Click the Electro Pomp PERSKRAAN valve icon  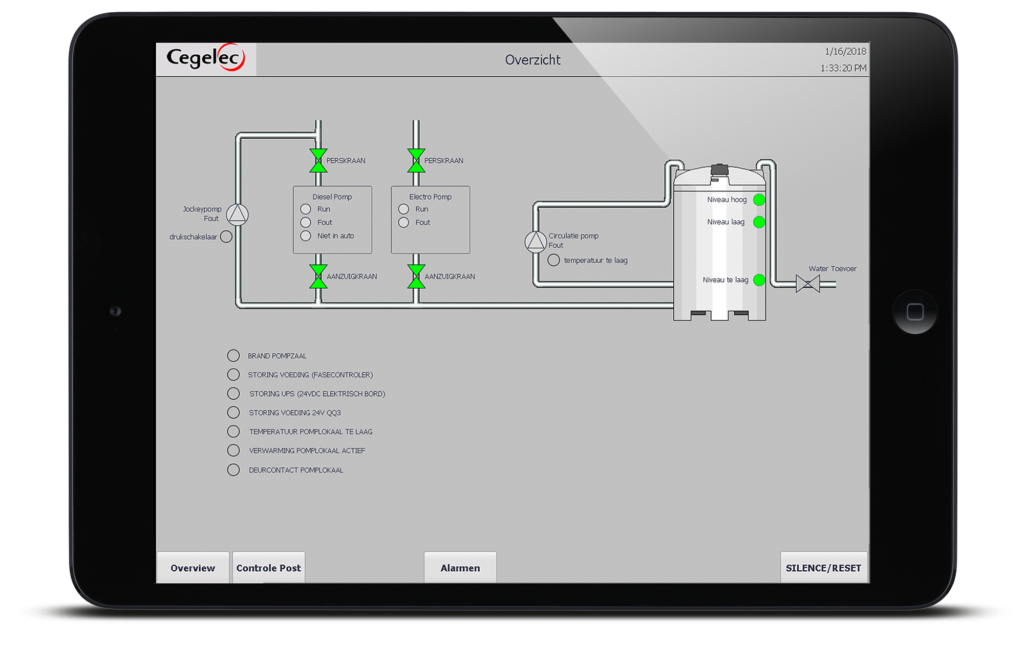[416, 161]
